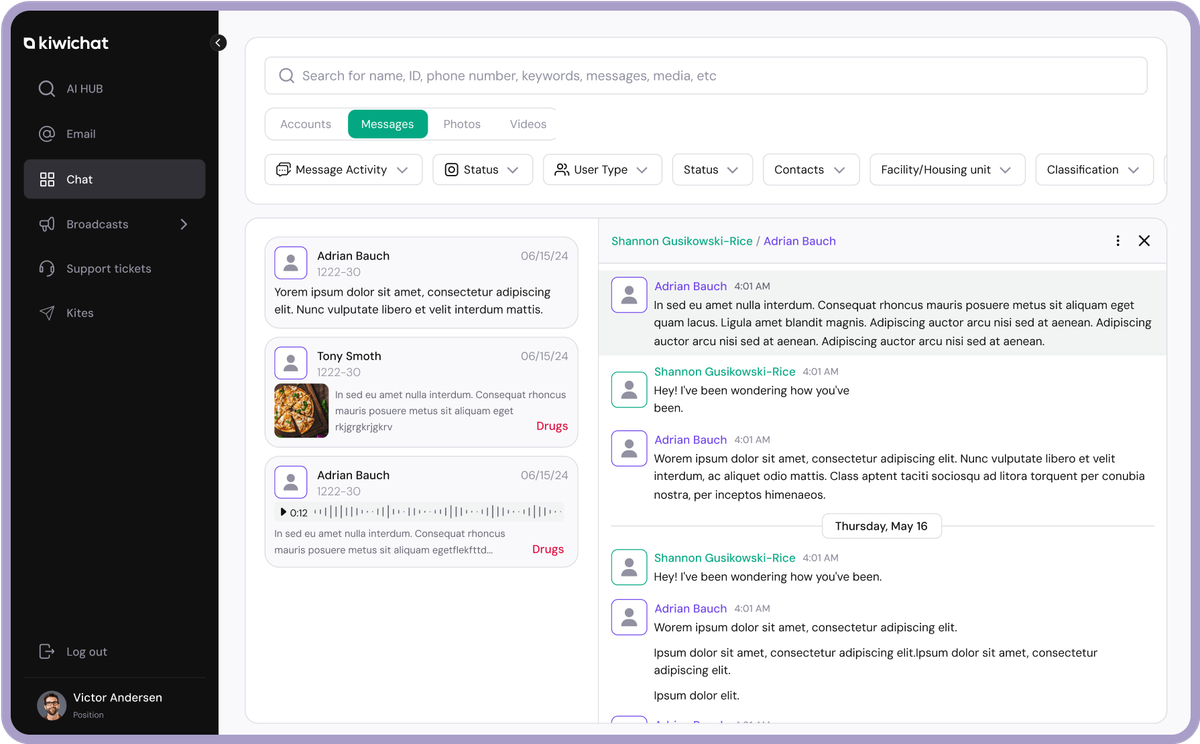The image size is (1200, 744).
Task: Select the Videos tab
Action: [x=528, y=124]
